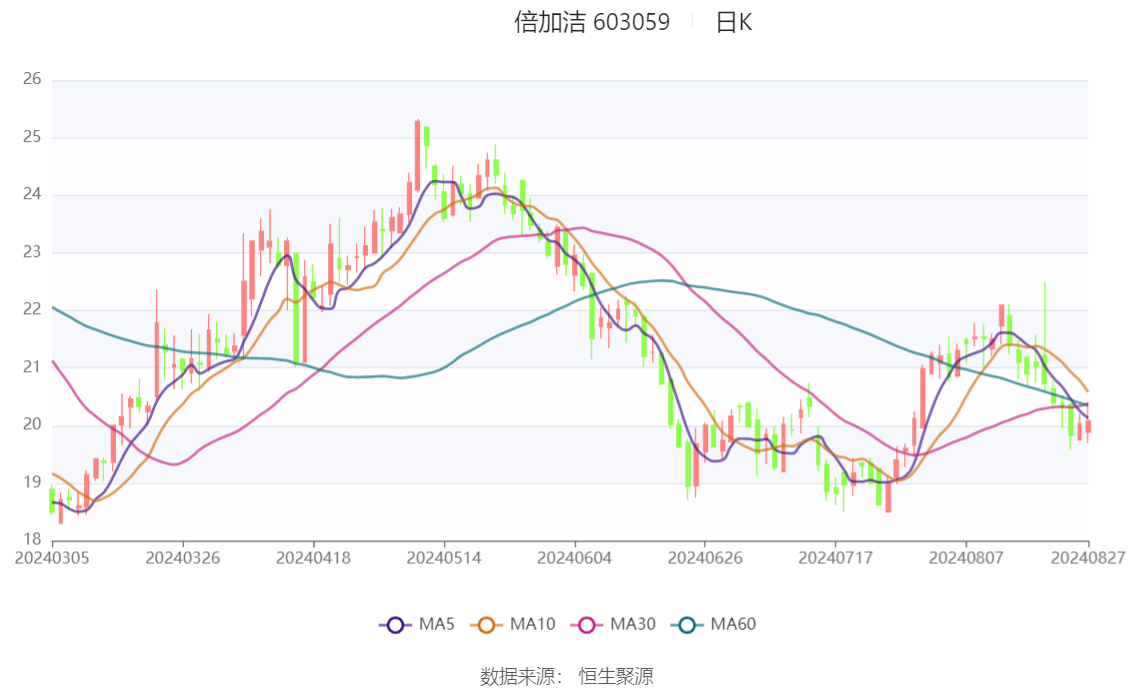Image resolution: width=1134 pixels, height=689 pixels.
Task: Click the 20240604 date axis label
Action: click(x=574, y=558)
